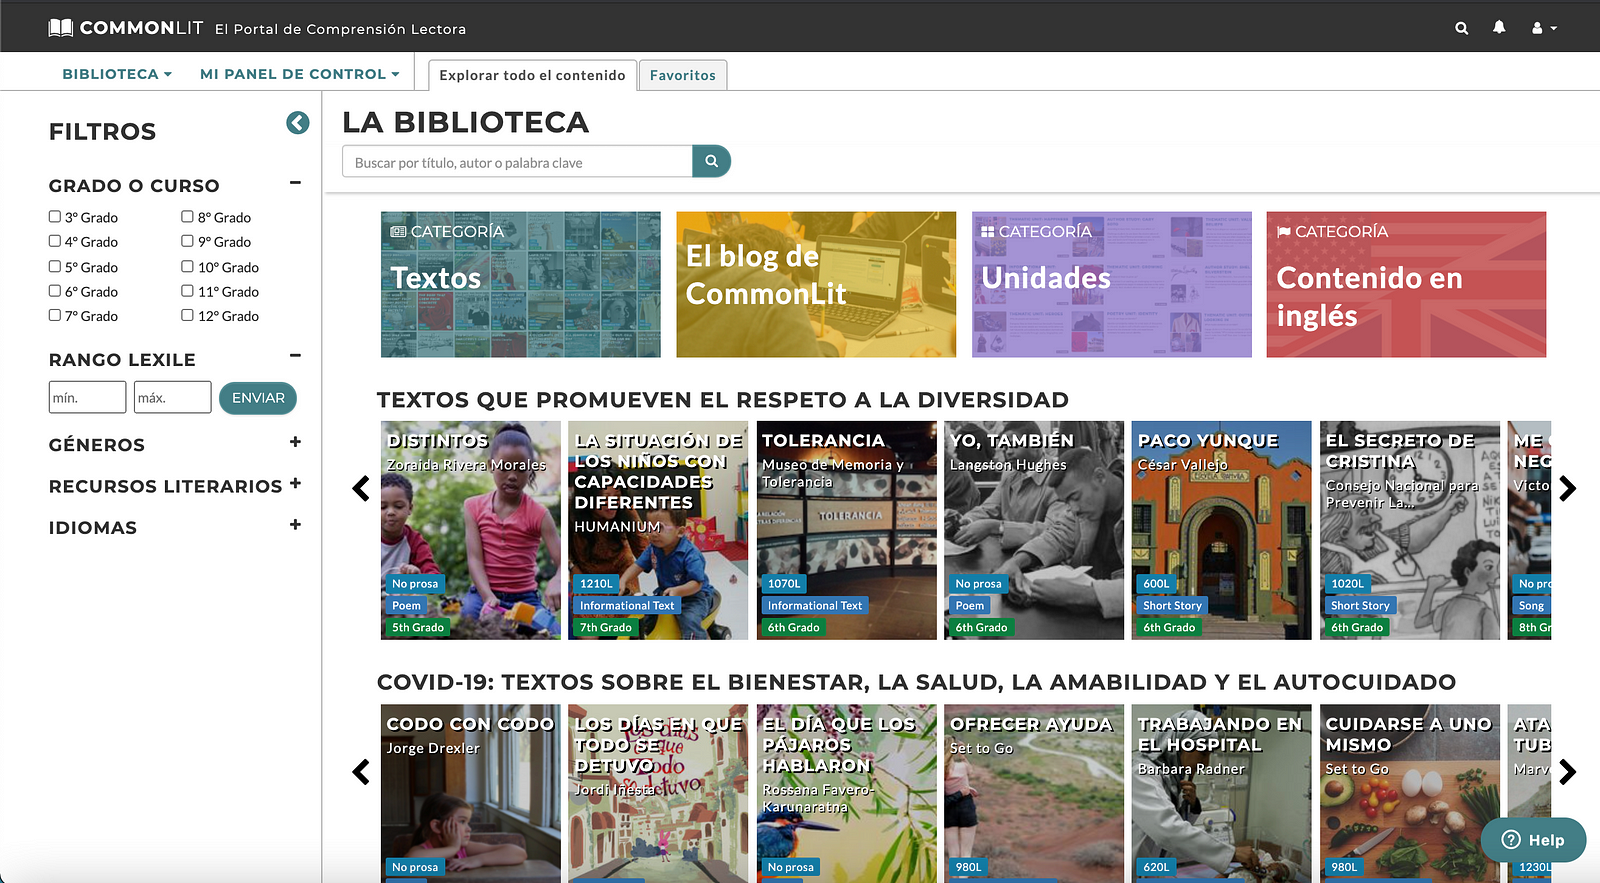This screenshot has height=883, width=1600.
Task: Check the 12° Grado filter
Action: pos(187,315)
